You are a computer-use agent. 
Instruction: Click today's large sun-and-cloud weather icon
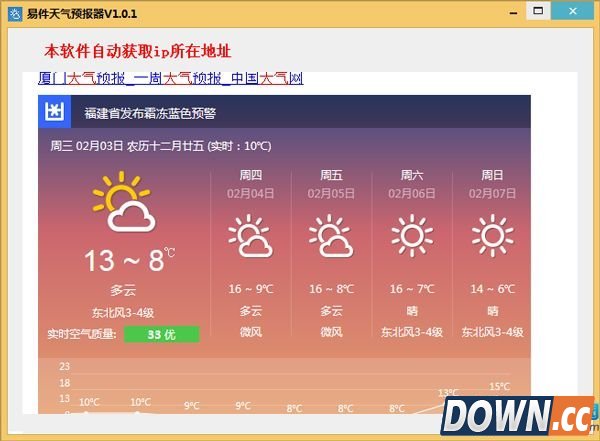pos(123,202)
